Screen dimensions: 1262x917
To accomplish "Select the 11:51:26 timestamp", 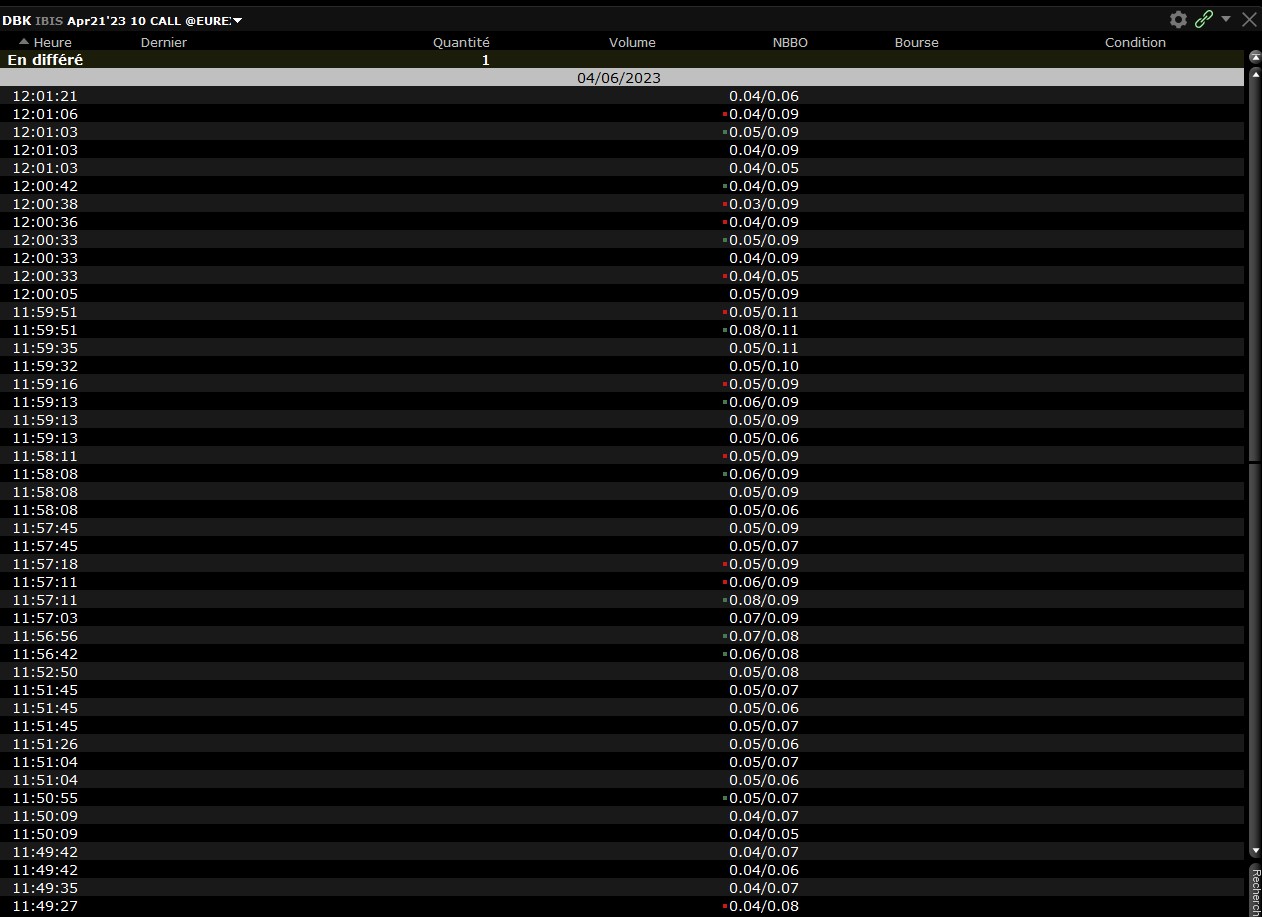I will click(45, 744).
